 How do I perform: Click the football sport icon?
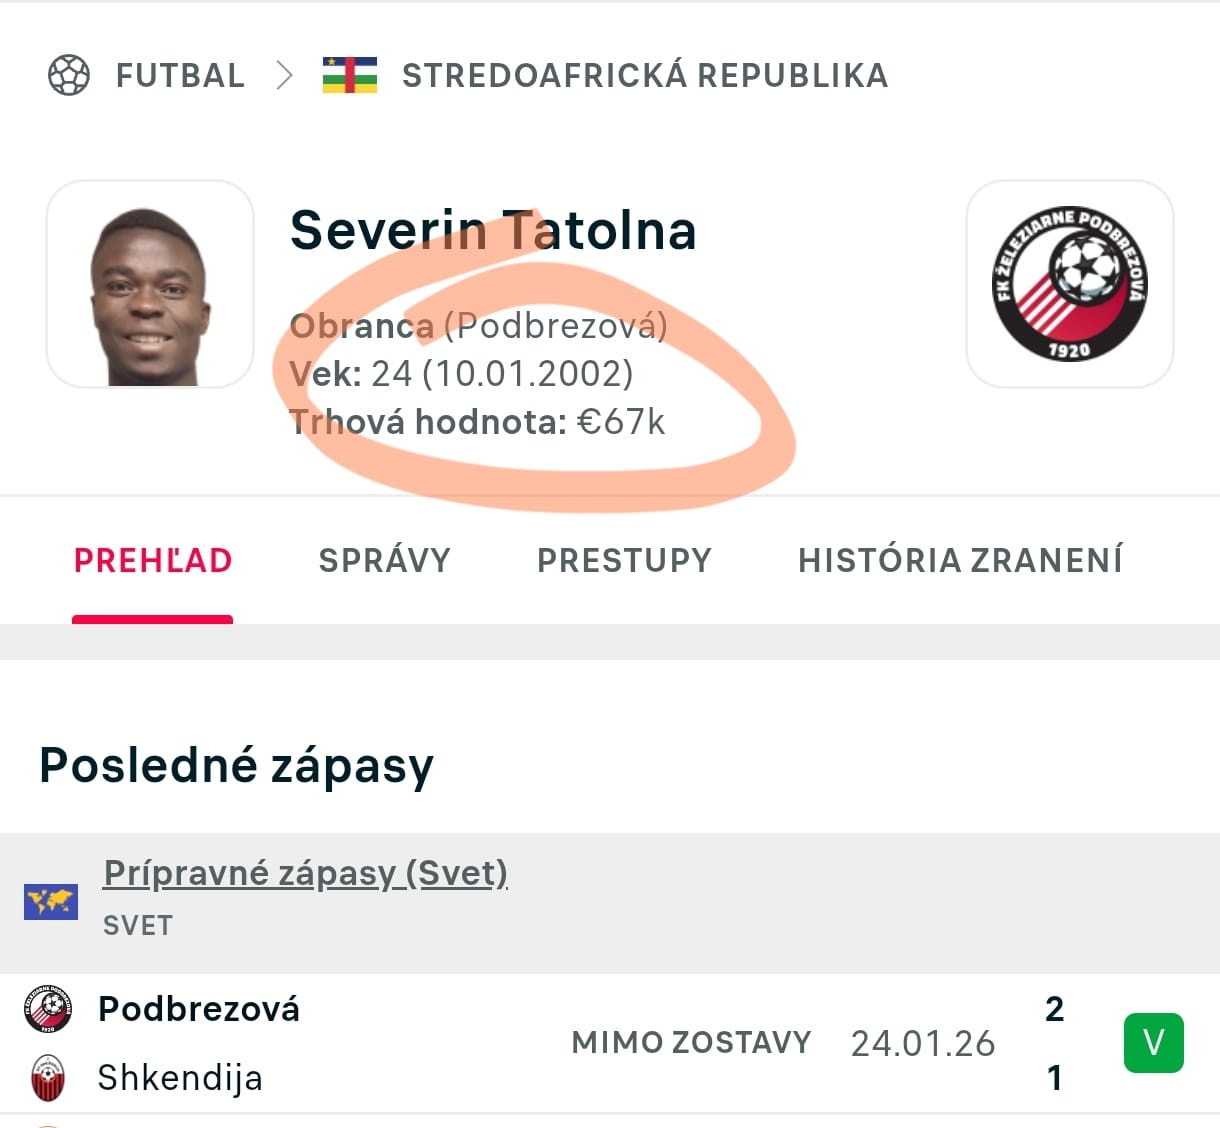pyautogui.click(x=69, y=75)
